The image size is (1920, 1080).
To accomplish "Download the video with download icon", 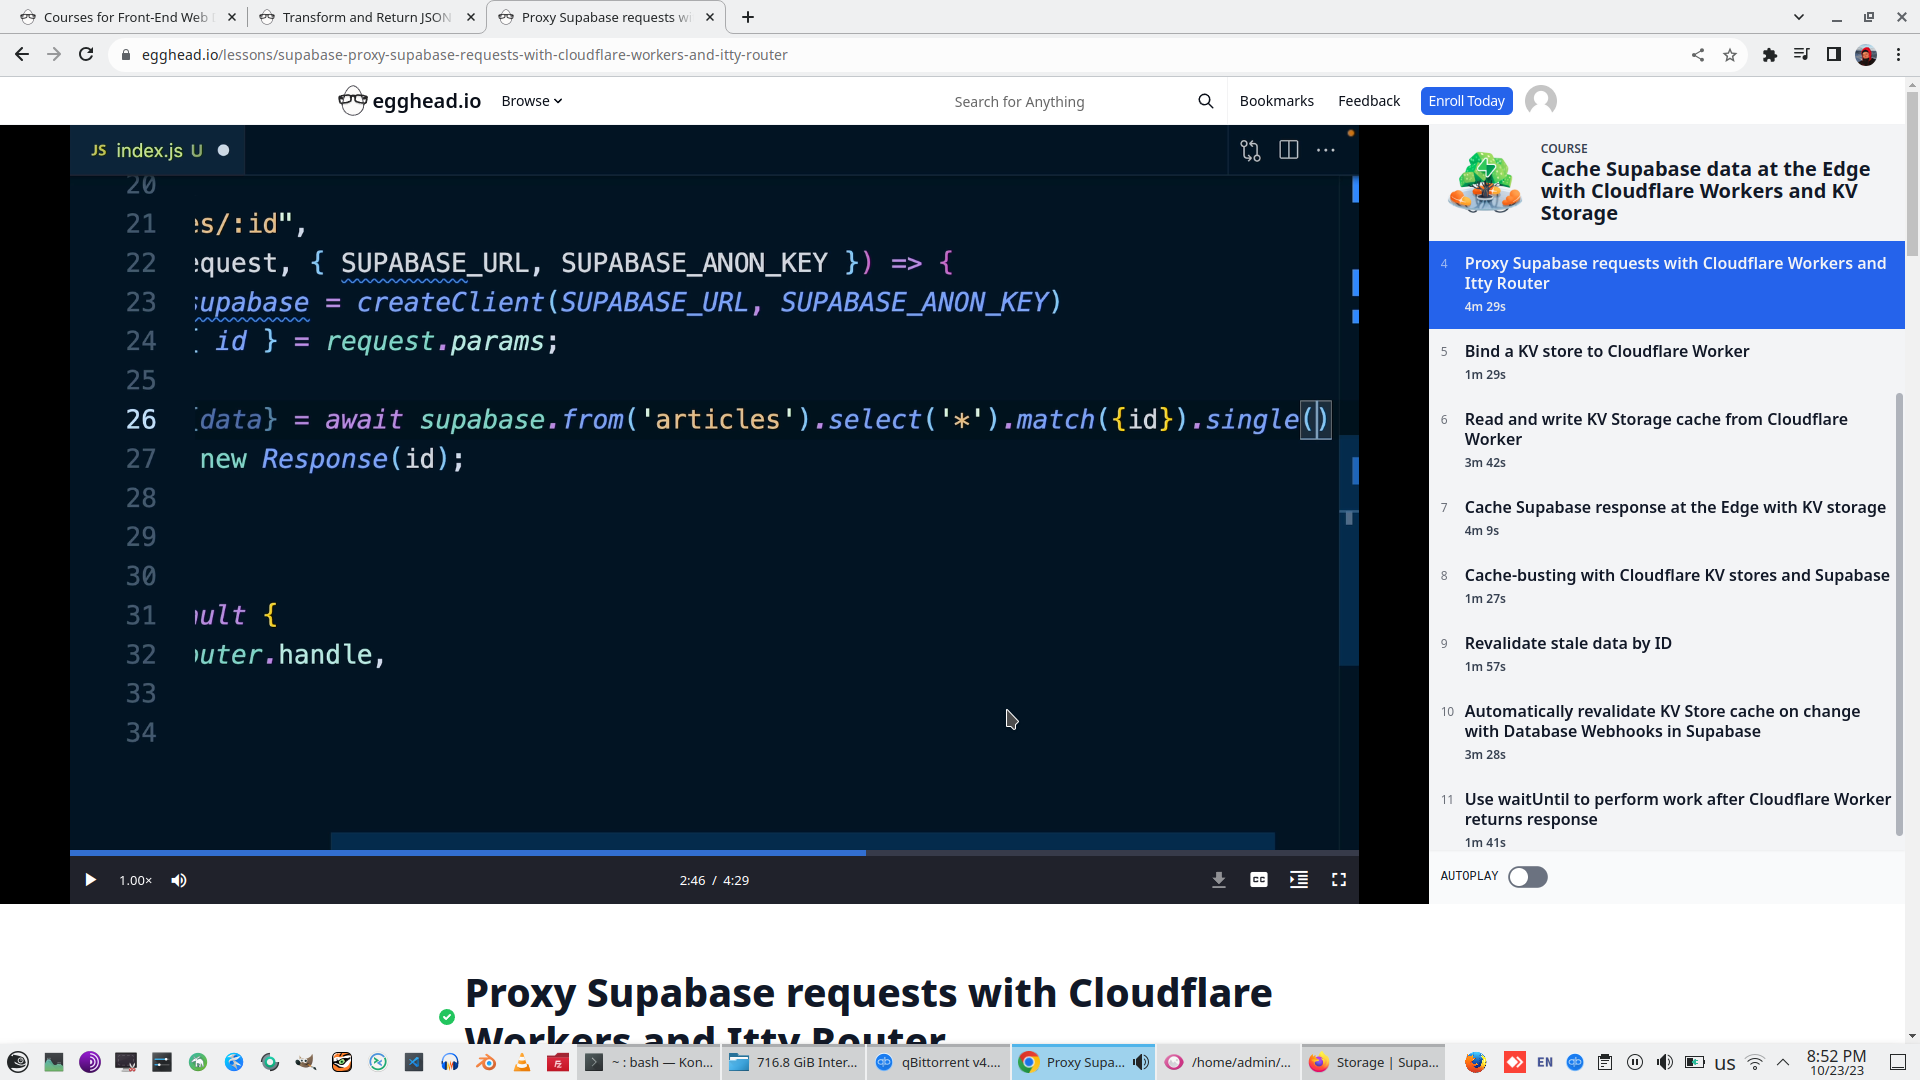I will pos(1218,880).
